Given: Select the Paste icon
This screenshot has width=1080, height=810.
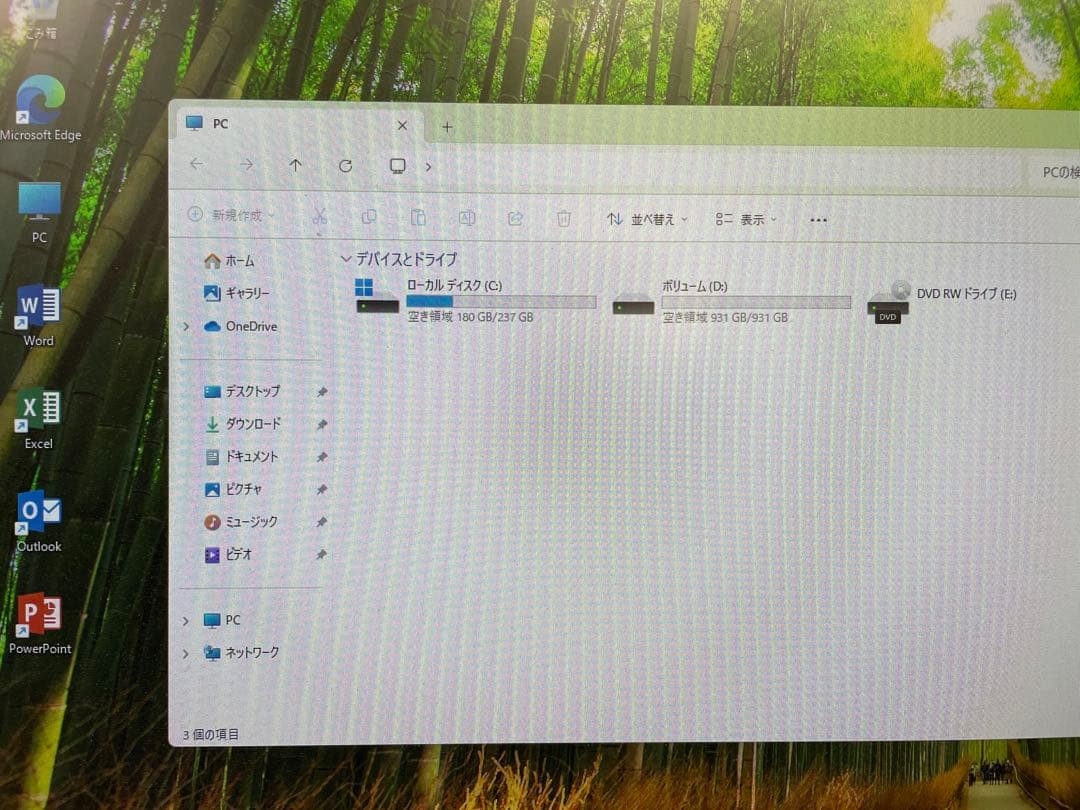Looking at the screenshot, I should click(x=418, y=217).
